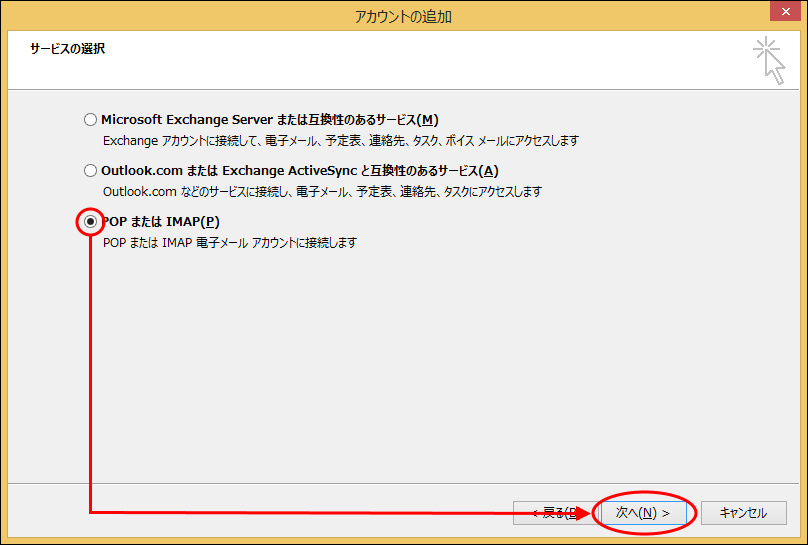Select Outlook.com or Exchange ActiveSync radio option
The width and height of the screenshot is (808, 545).
[90, 171]
